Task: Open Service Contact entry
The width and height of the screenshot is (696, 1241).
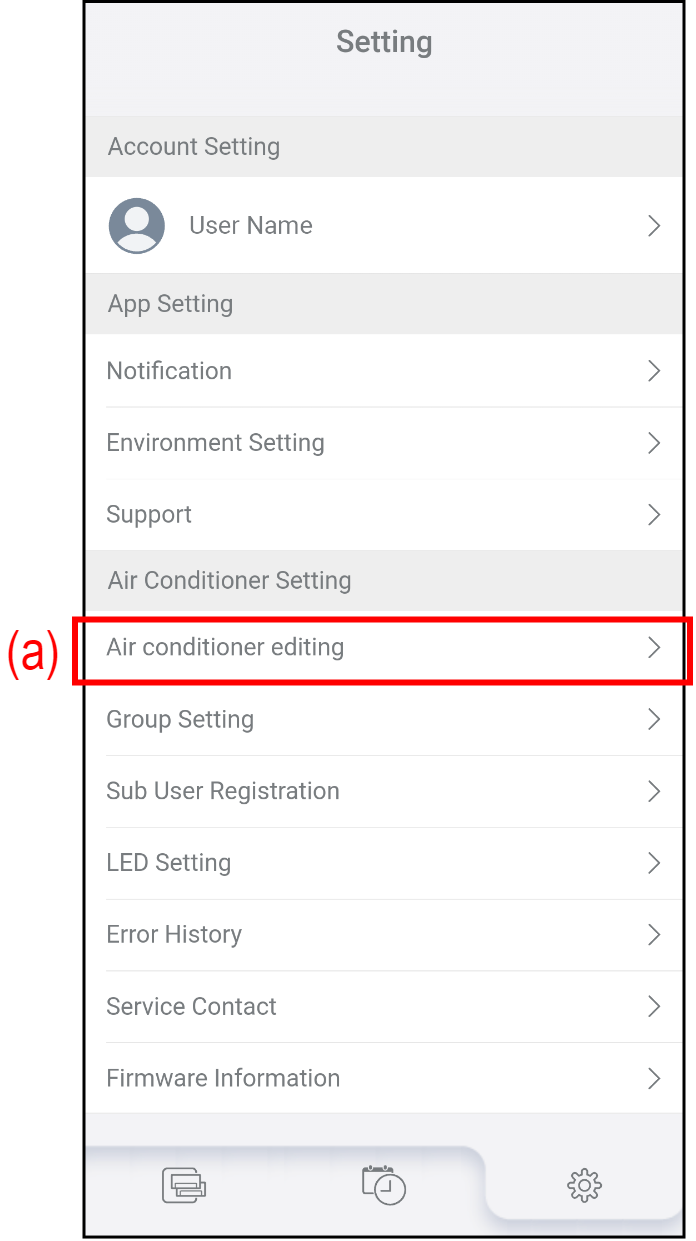Action: point(191,1007)
